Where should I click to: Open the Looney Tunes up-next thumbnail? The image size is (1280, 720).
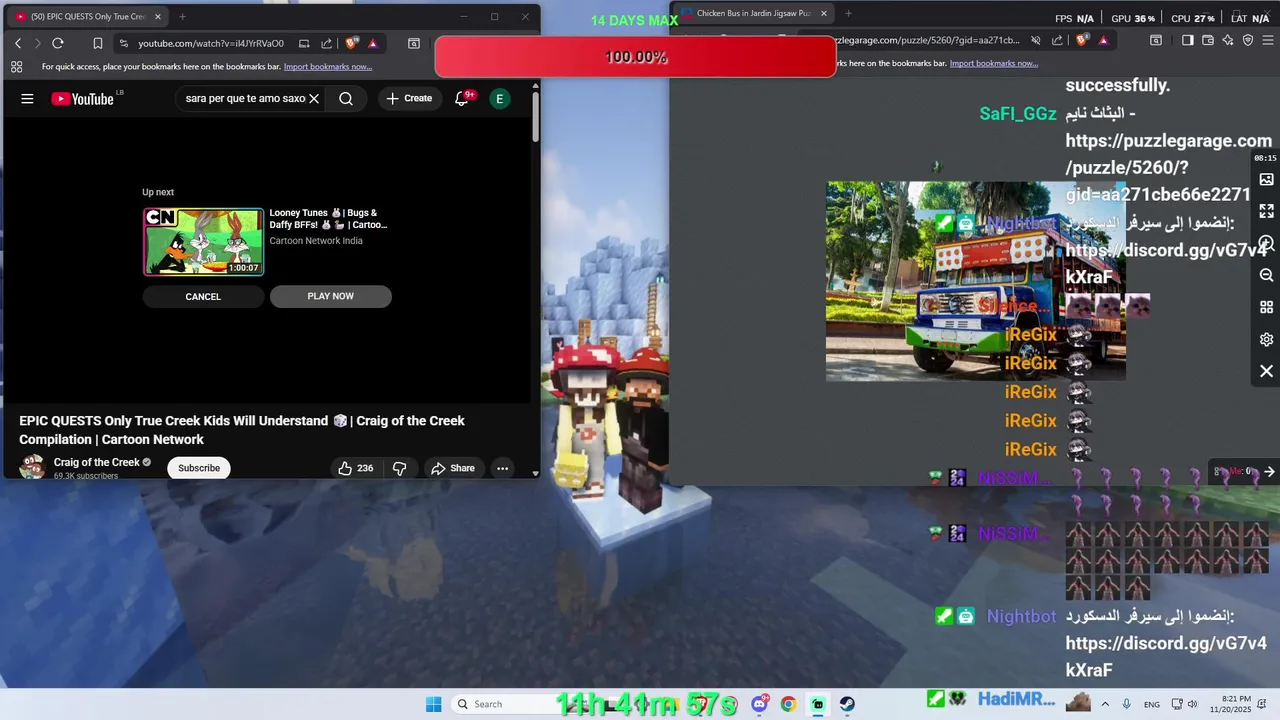tap(203, 241)
